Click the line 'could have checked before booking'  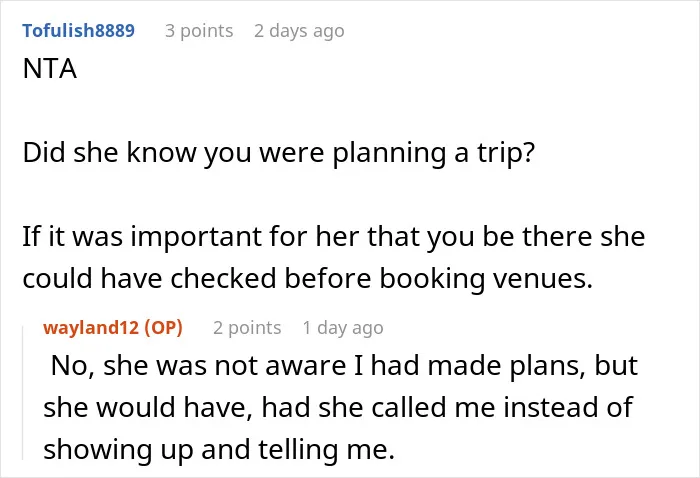pyautogui.click(x=308, y=278)
